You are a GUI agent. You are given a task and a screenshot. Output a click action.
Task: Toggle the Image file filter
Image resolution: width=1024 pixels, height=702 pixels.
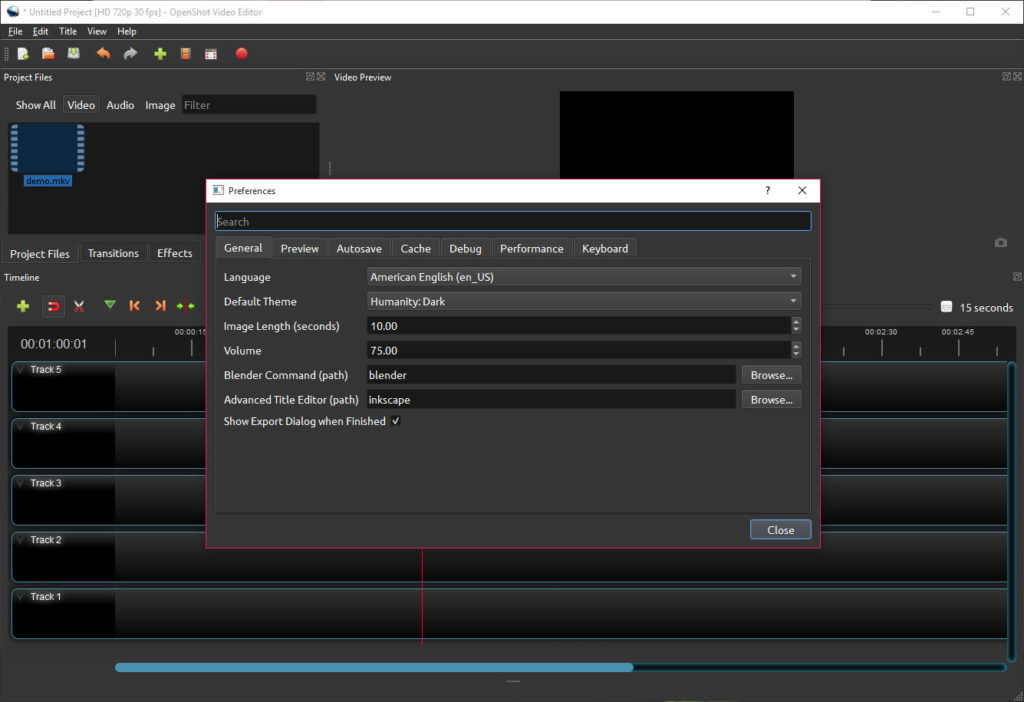click(x=160, y=105)
